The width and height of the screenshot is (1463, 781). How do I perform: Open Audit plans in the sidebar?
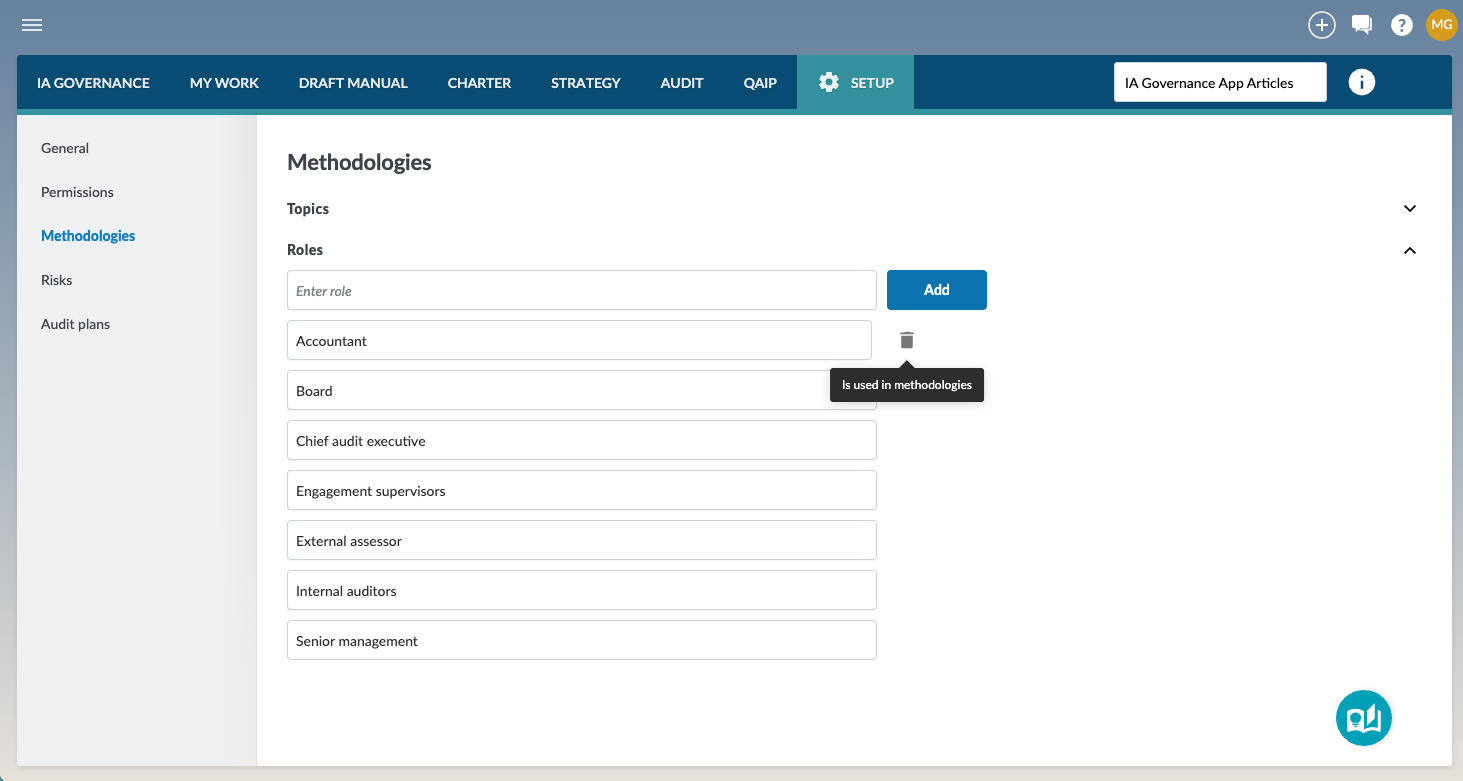(75, 324)
